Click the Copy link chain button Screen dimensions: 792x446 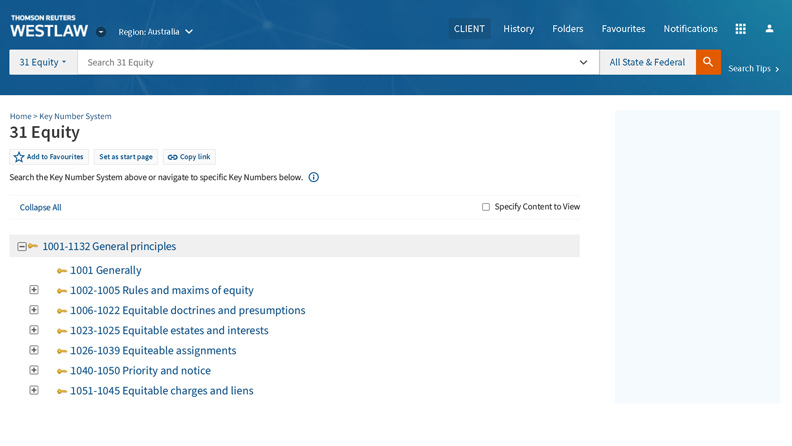[189, 157]
